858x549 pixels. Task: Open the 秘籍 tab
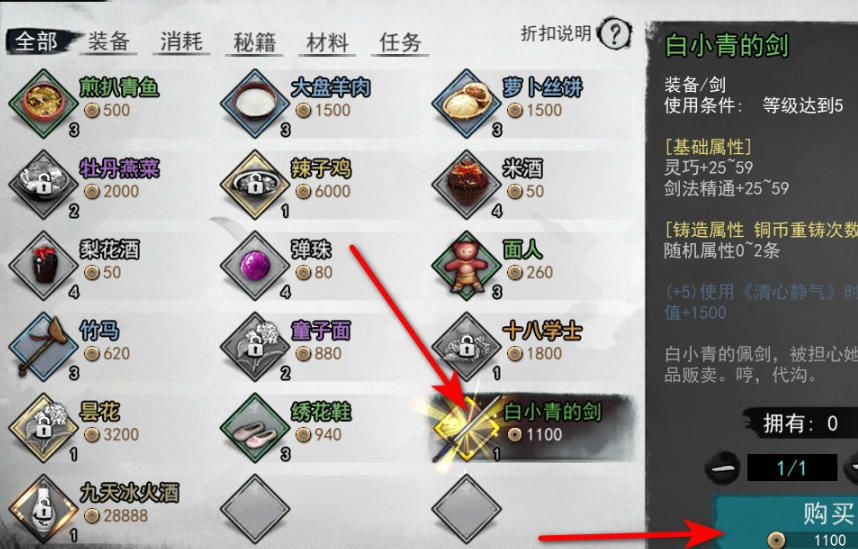coord(254,42)
